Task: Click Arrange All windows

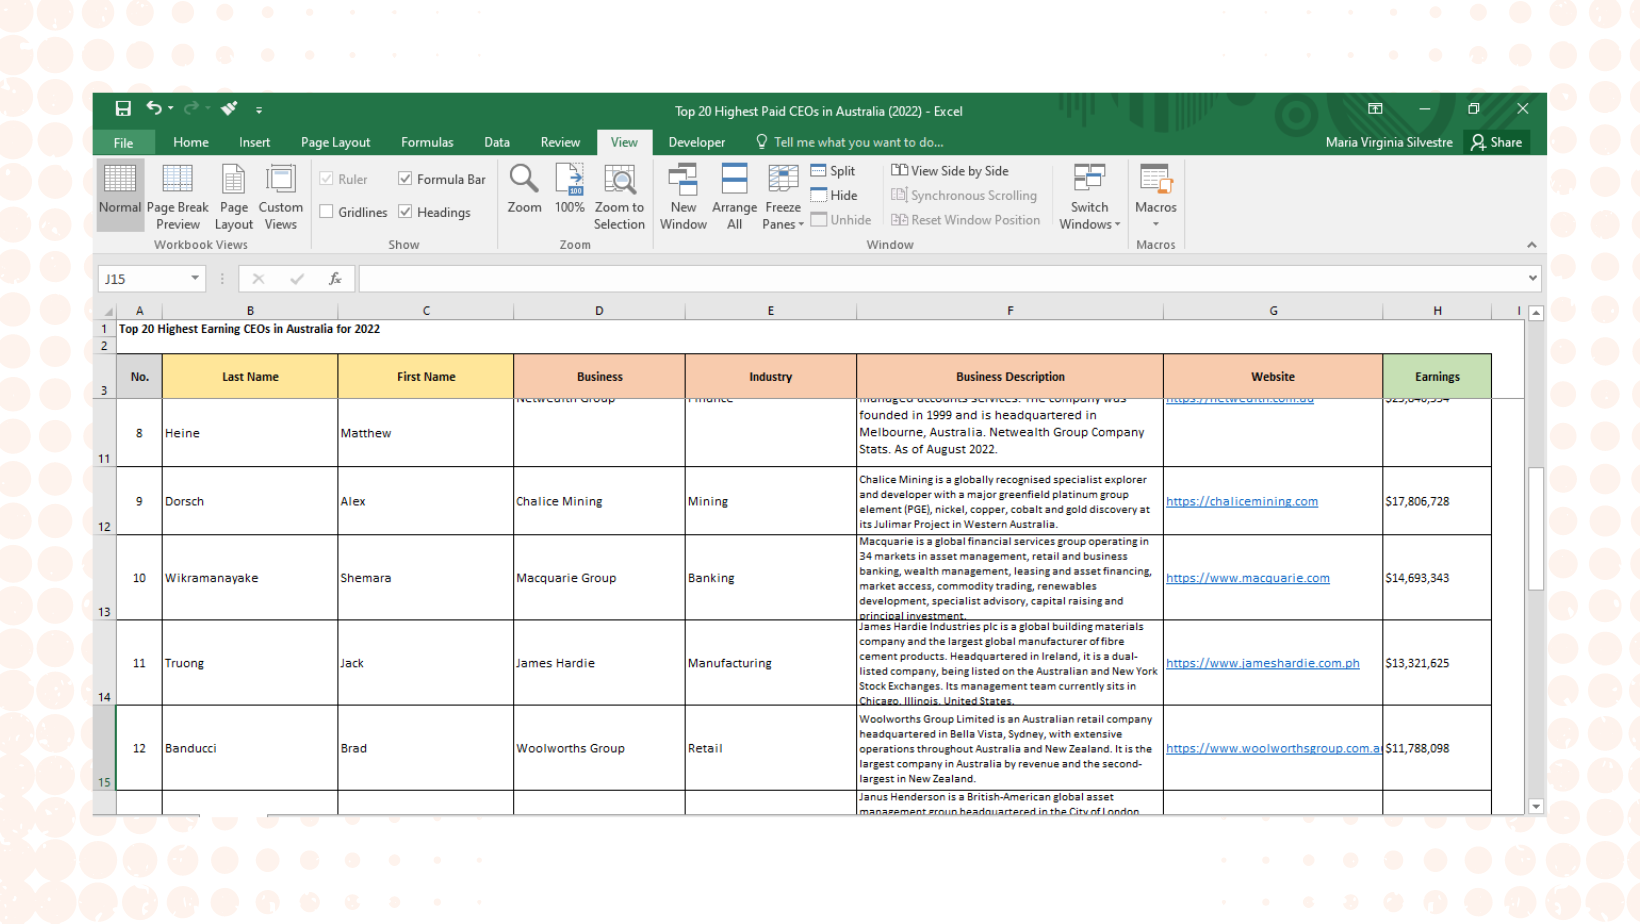Action: click(x=734, y=197)
